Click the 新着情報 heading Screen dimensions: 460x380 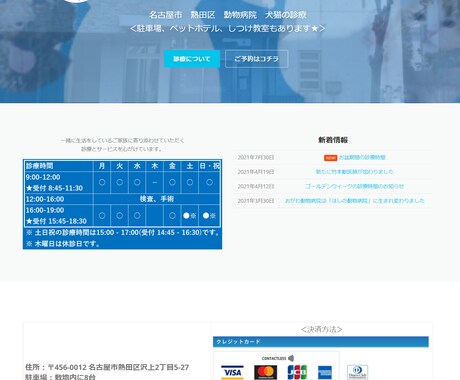[x=333, y=140]
